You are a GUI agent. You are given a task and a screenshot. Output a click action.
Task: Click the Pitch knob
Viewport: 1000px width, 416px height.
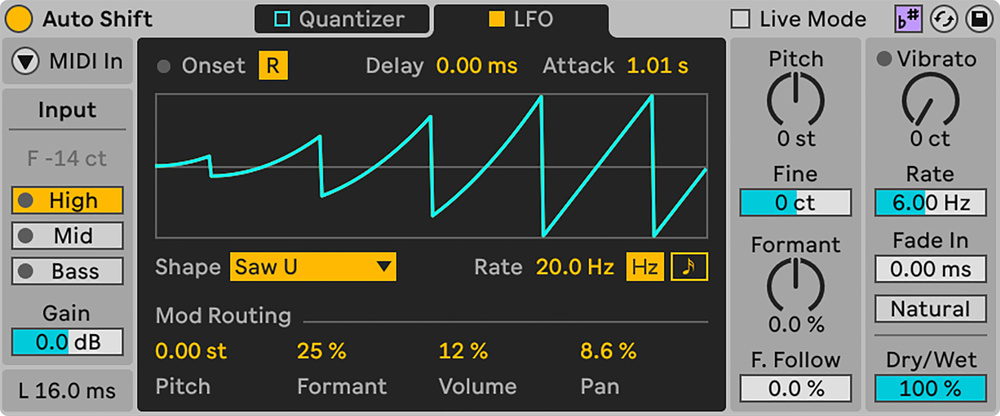795,101
